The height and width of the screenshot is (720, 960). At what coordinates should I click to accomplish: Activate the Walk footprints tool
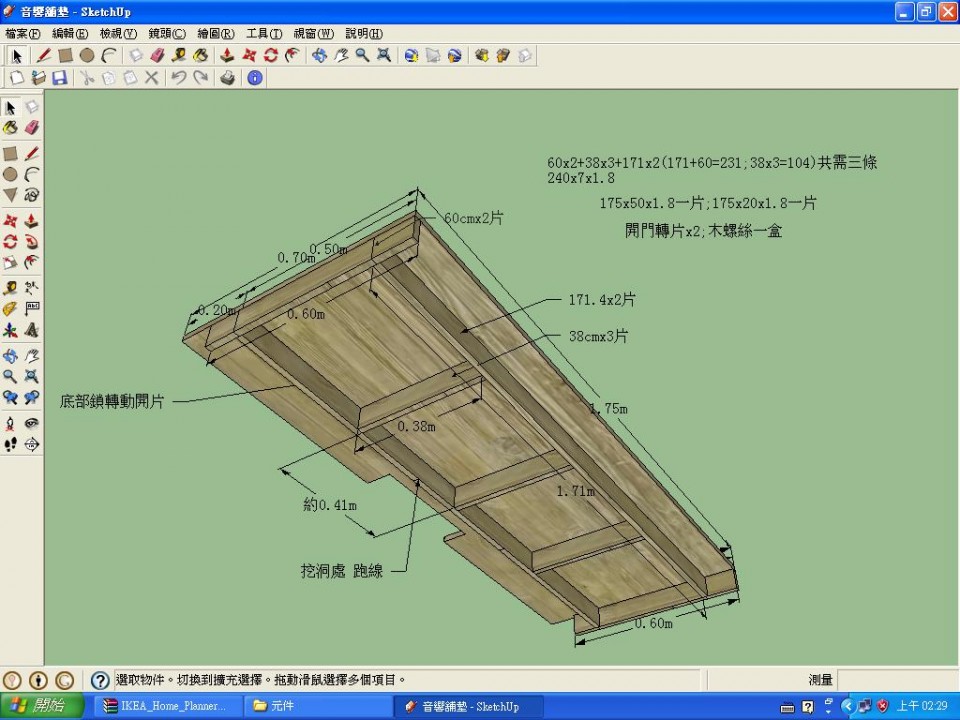pos(10,445)
